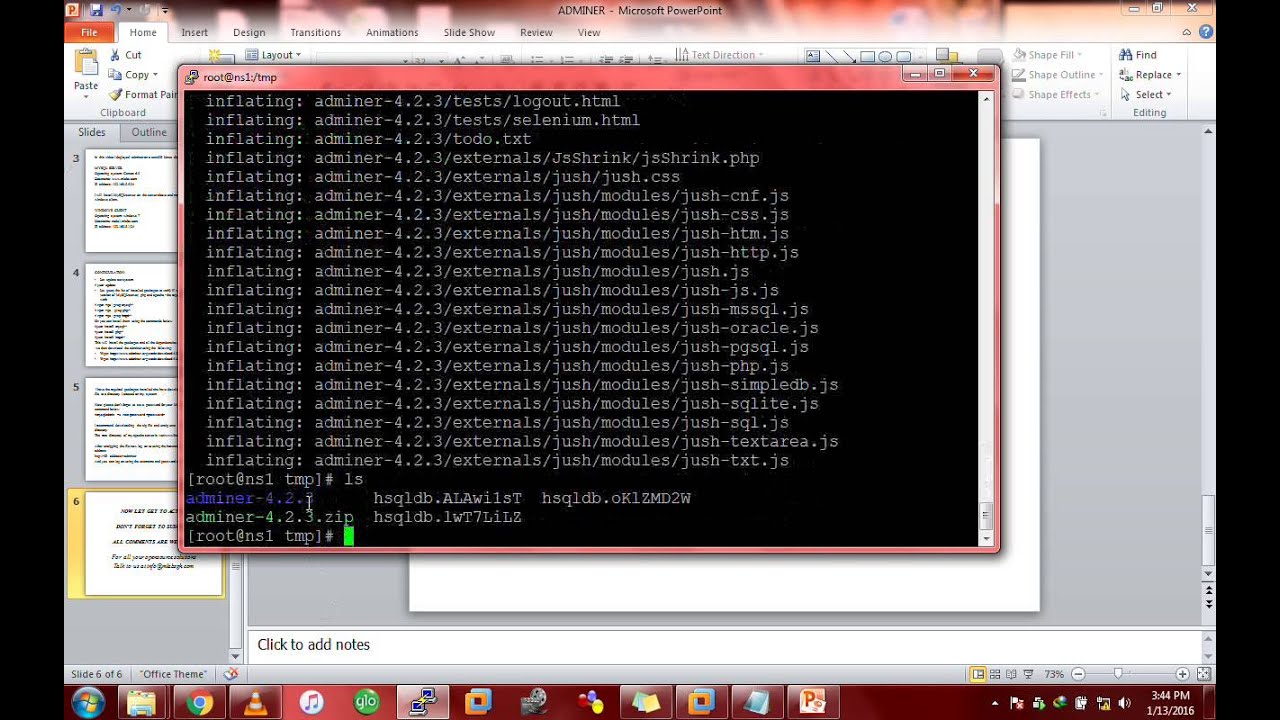Open the Shape Effects dropdown
This screenshot has height=720, width=1280.
1056,95
